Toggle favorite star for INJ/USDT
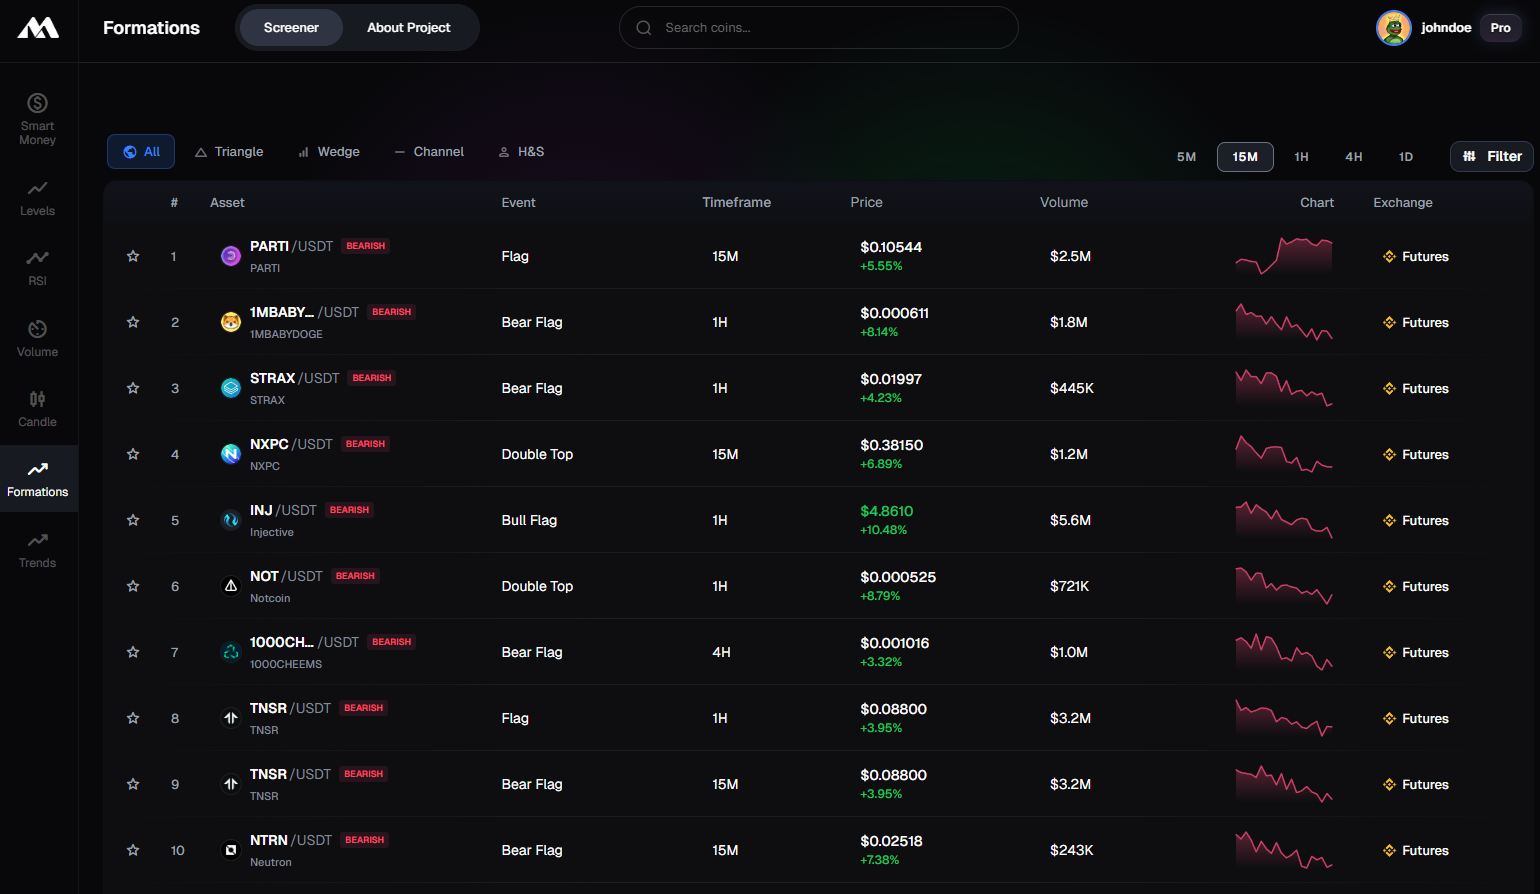 133,520
